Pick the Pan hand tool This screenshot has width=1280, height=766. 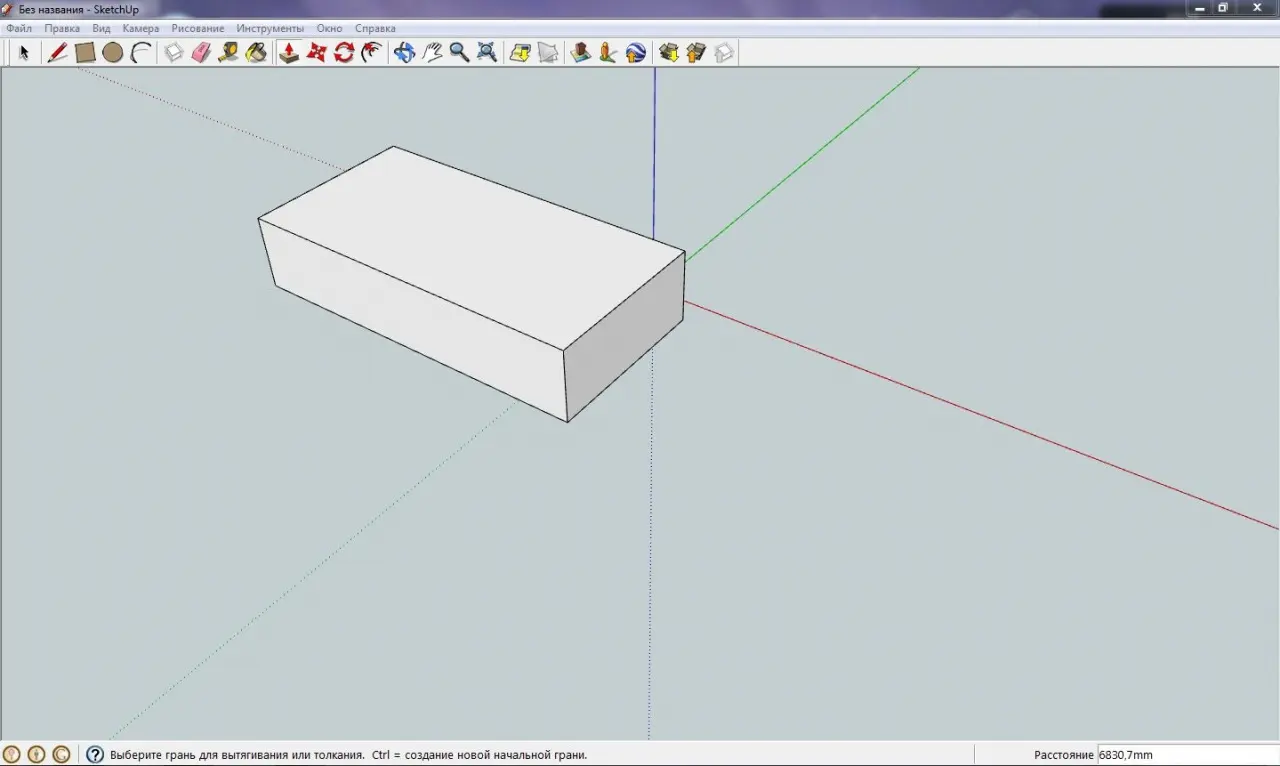click(432, 53)
